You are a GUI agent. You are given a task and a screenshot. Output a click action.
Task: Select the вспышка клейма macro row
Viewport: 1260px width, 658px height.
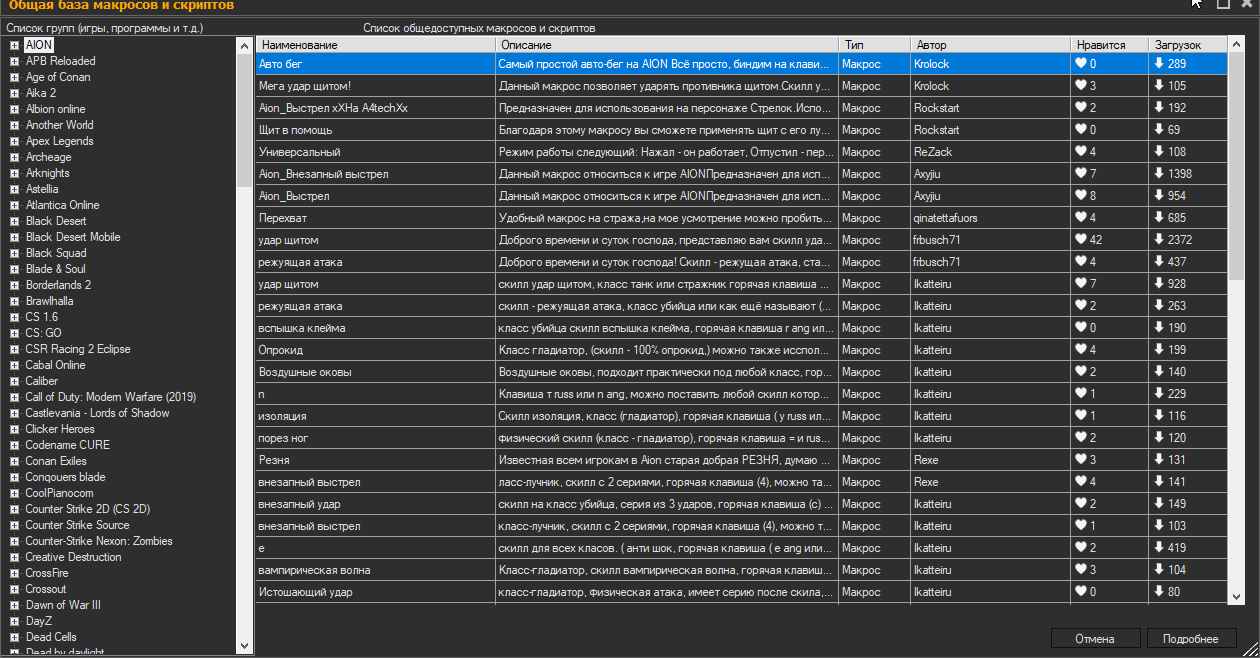click(x=742, y=328)
